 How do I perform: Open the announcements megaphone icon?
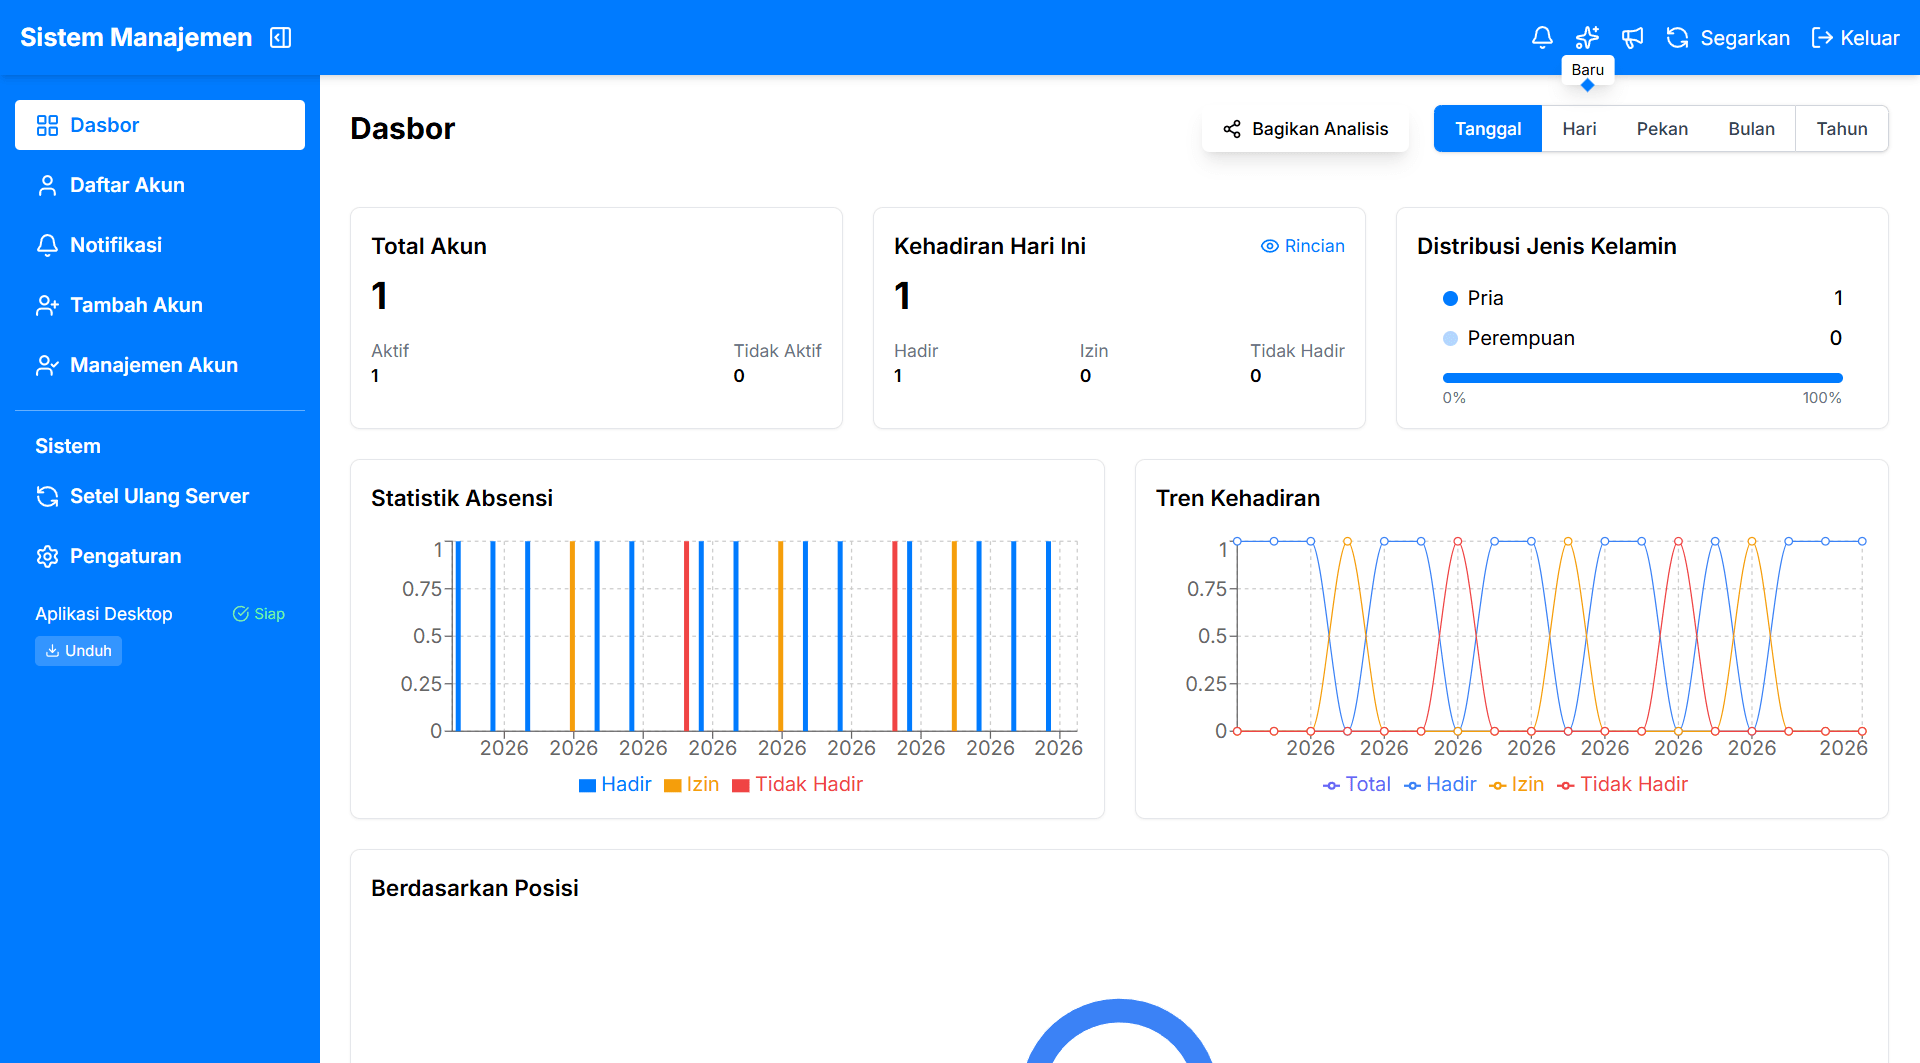tap(1632, 37)
